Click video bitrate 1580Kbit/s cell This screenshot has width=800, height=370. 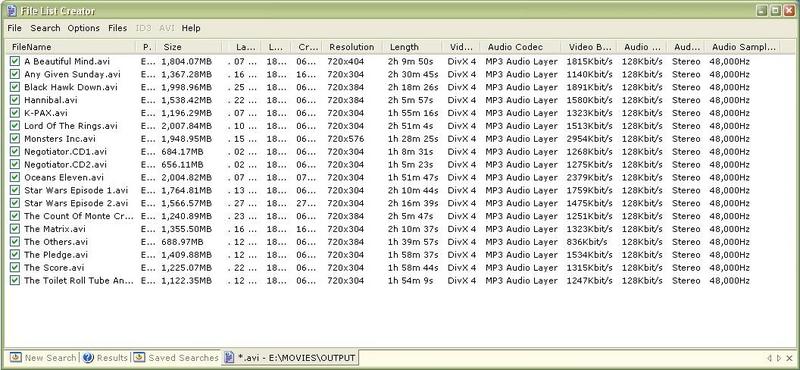click(589, 100)
